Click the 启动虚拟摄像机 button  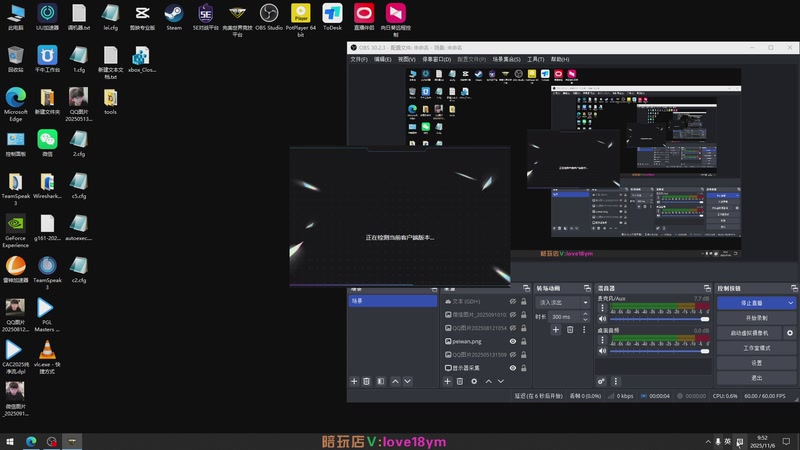(749, 333)
